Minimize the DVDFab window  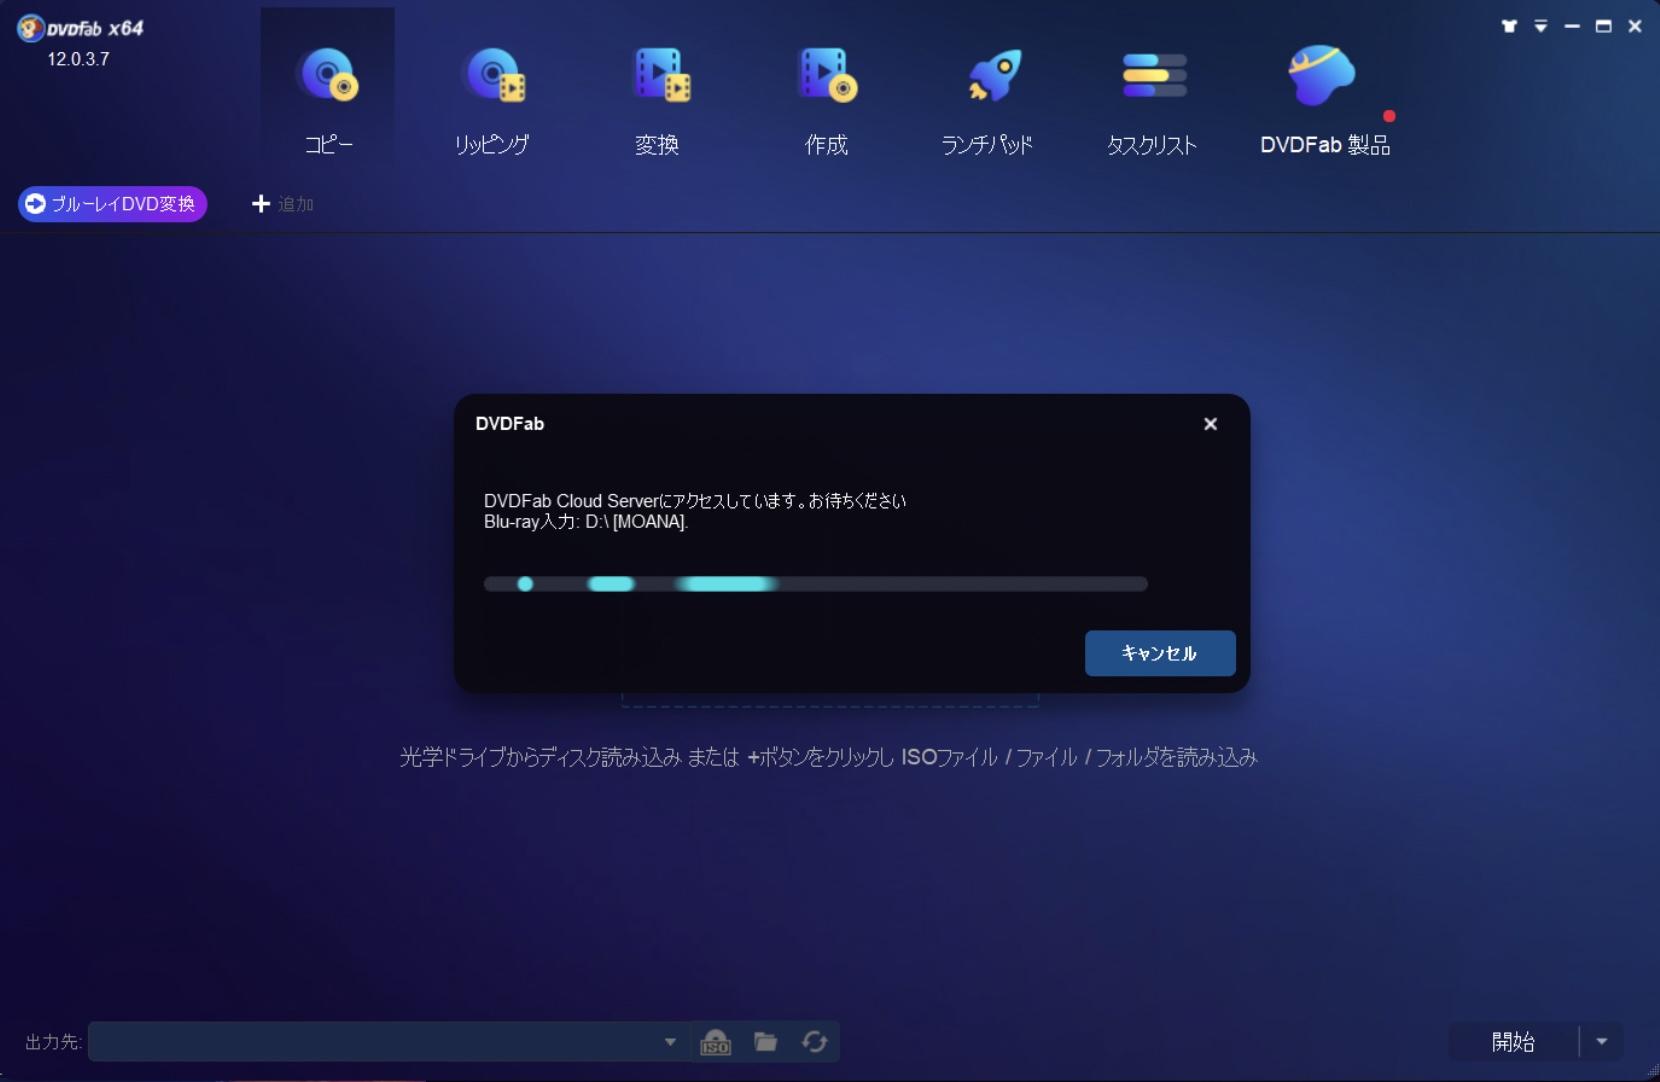[1572, 26]
